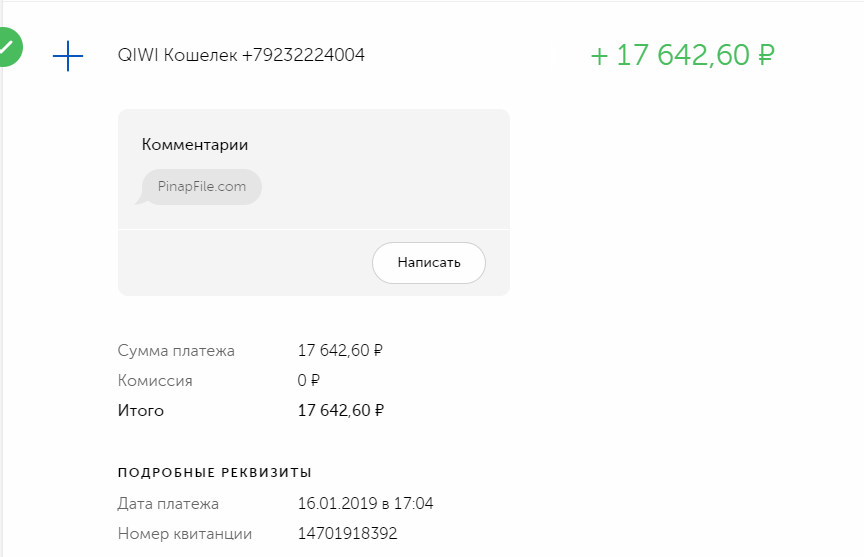The height and width of the screenshot is (557, 864).
Task: Click the ПОДРОБНЫЕ РЕКВИЗИТЫ section heading
Action: pos(215,472)
